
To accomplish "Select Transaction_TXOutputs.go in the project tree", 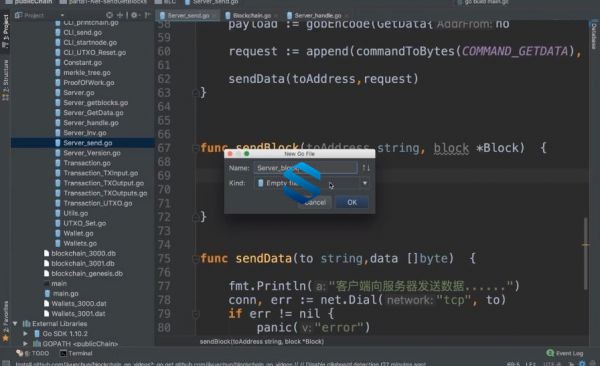I will (x=105, y=193).
